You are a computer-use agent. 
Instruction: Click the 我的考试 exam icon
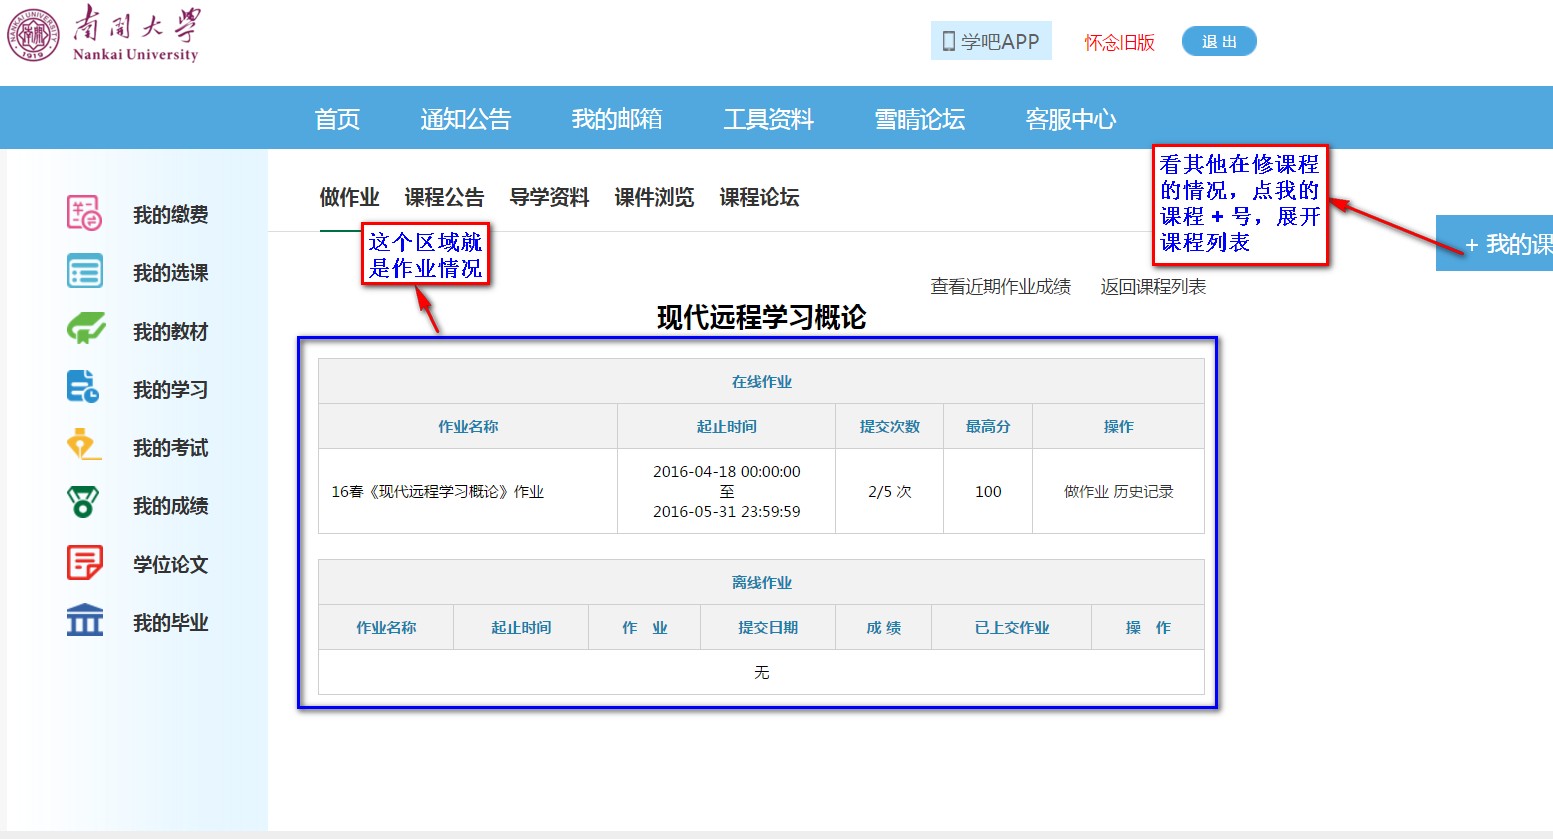tap(84, 446)
